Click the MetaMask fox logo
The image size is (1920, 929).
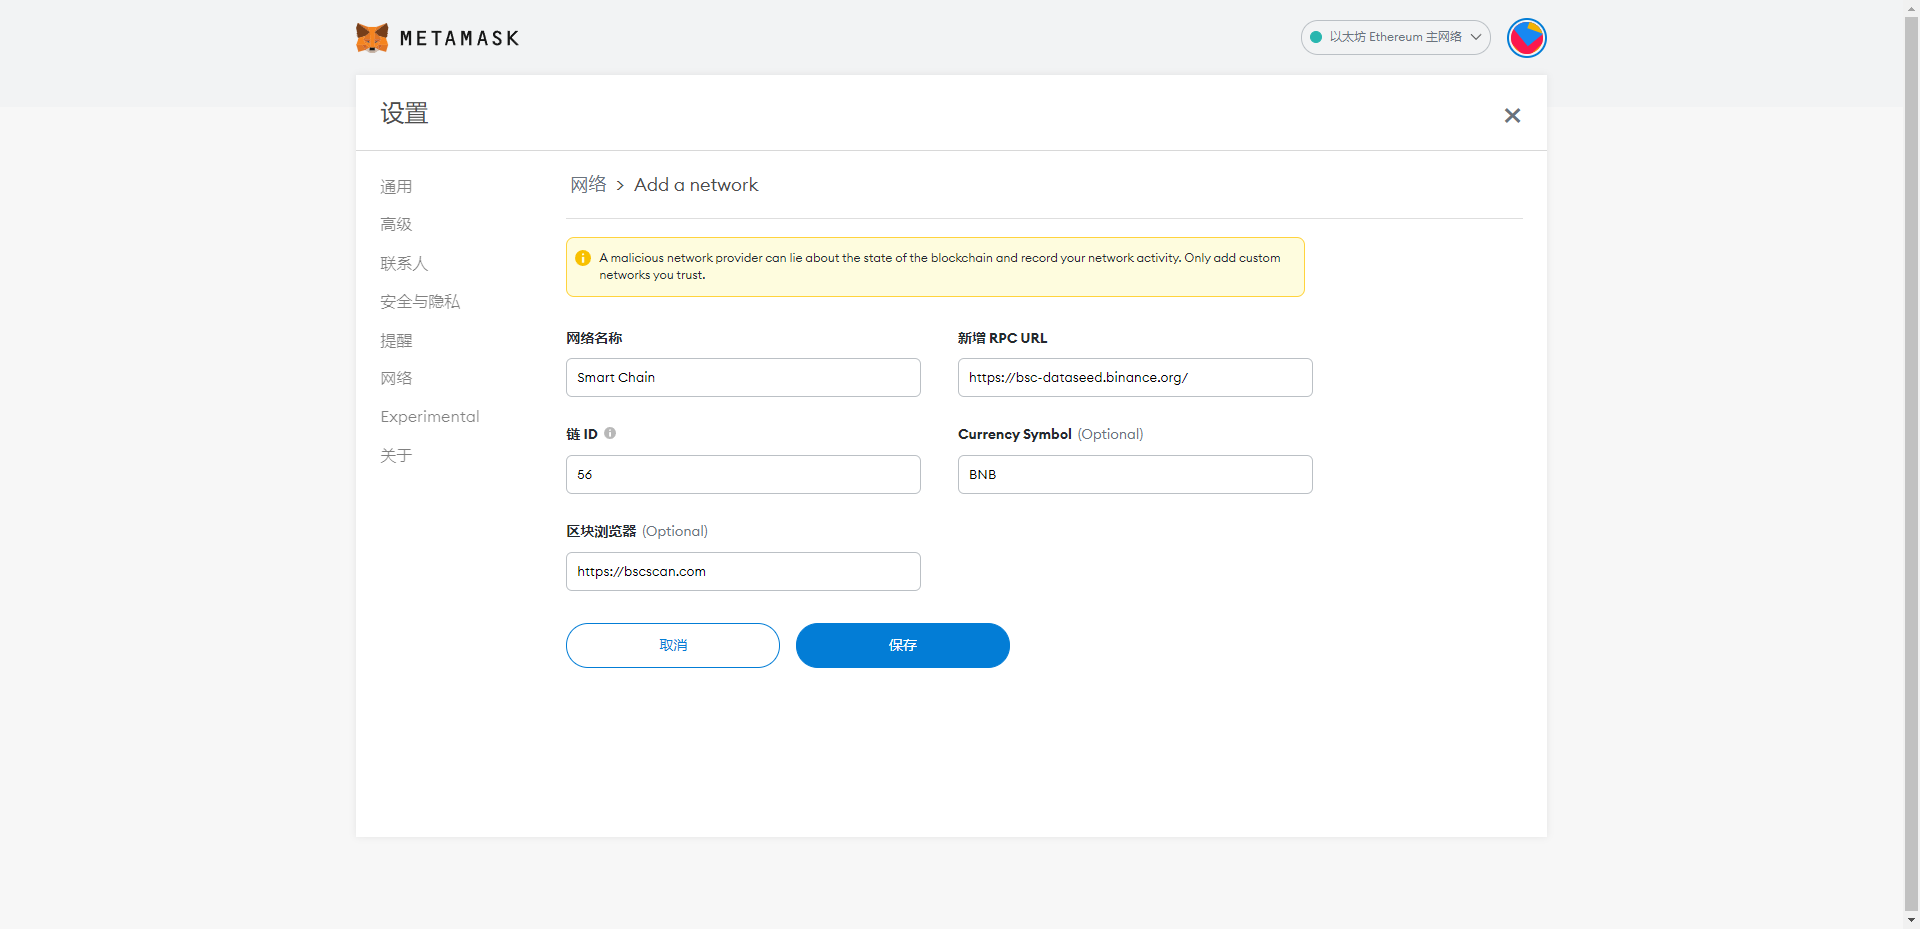point(372,38)
